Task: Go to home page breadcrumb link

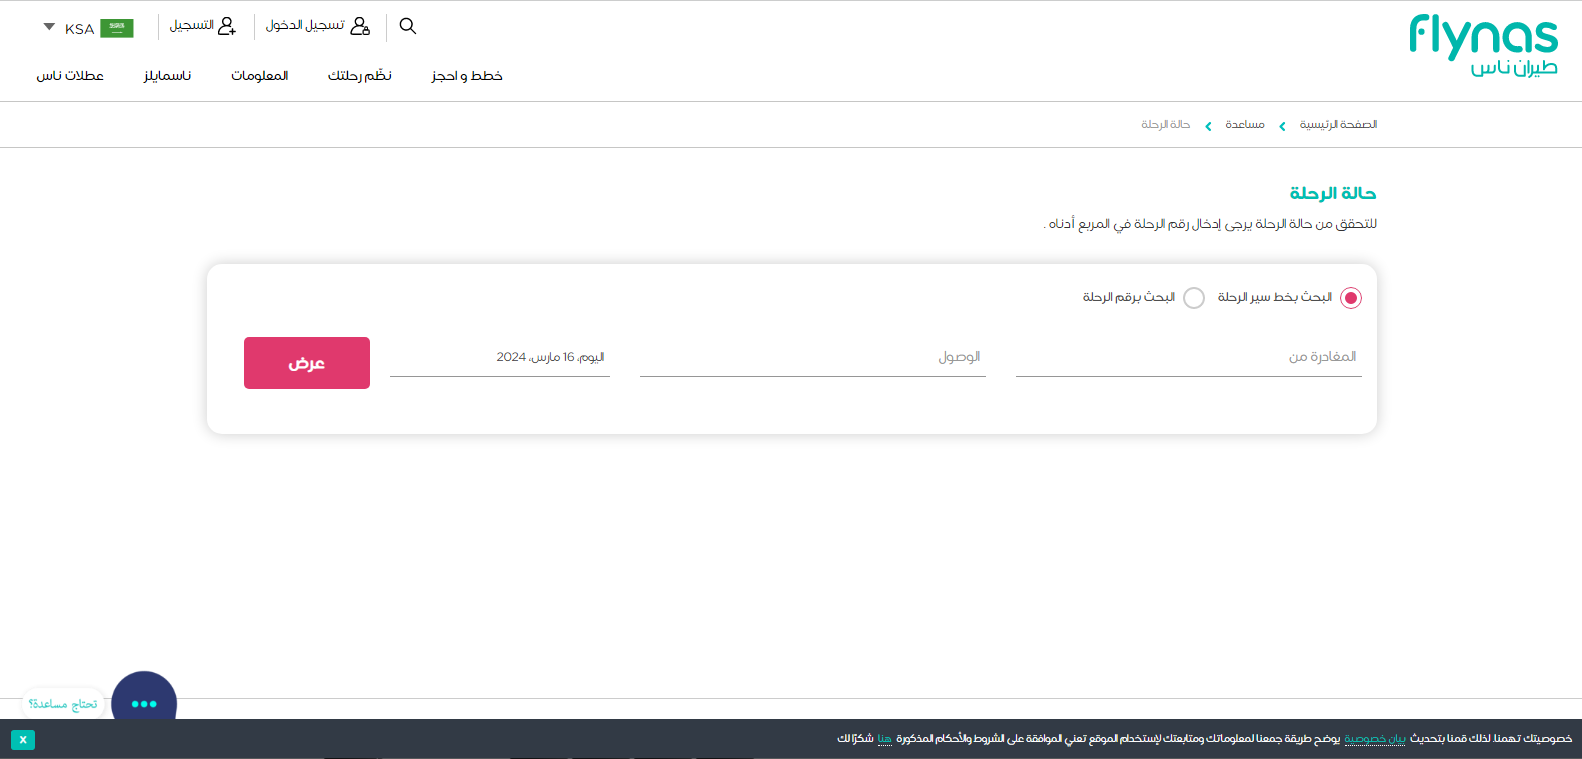Action: (1338, 125)
